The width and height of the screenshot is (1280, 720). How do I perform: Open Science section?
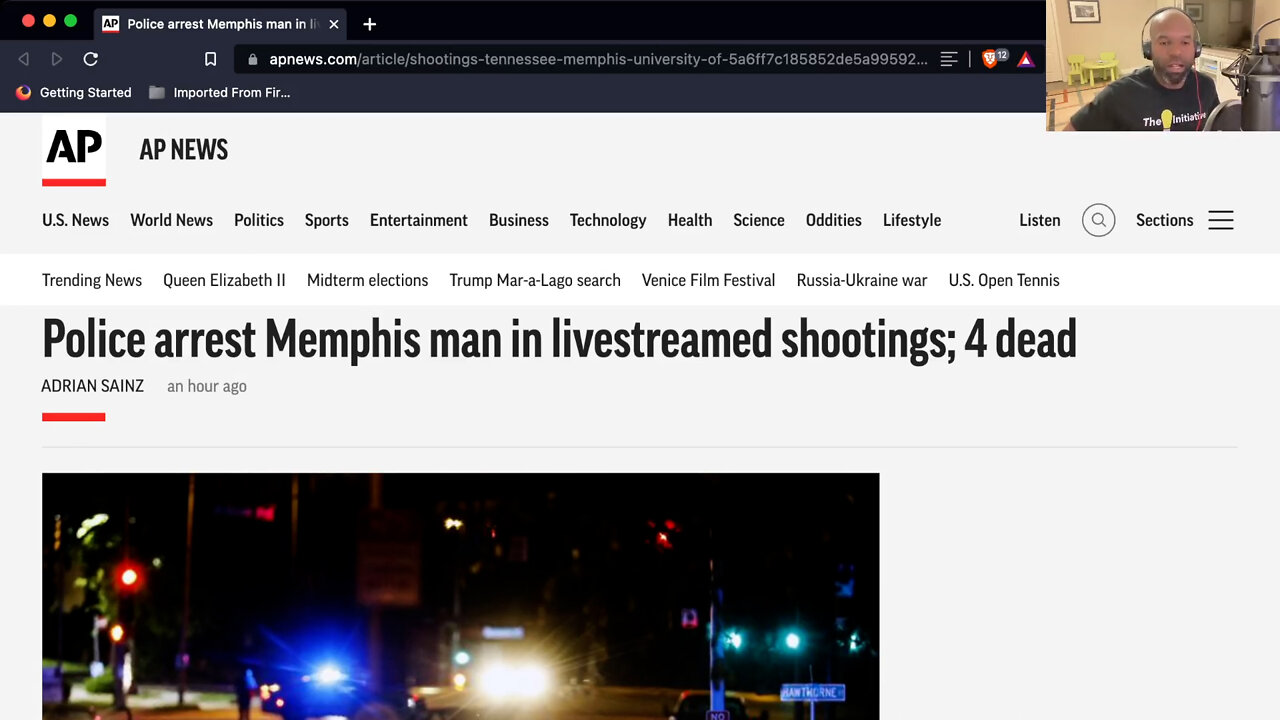pyautogui.click(x=759, y=220)
